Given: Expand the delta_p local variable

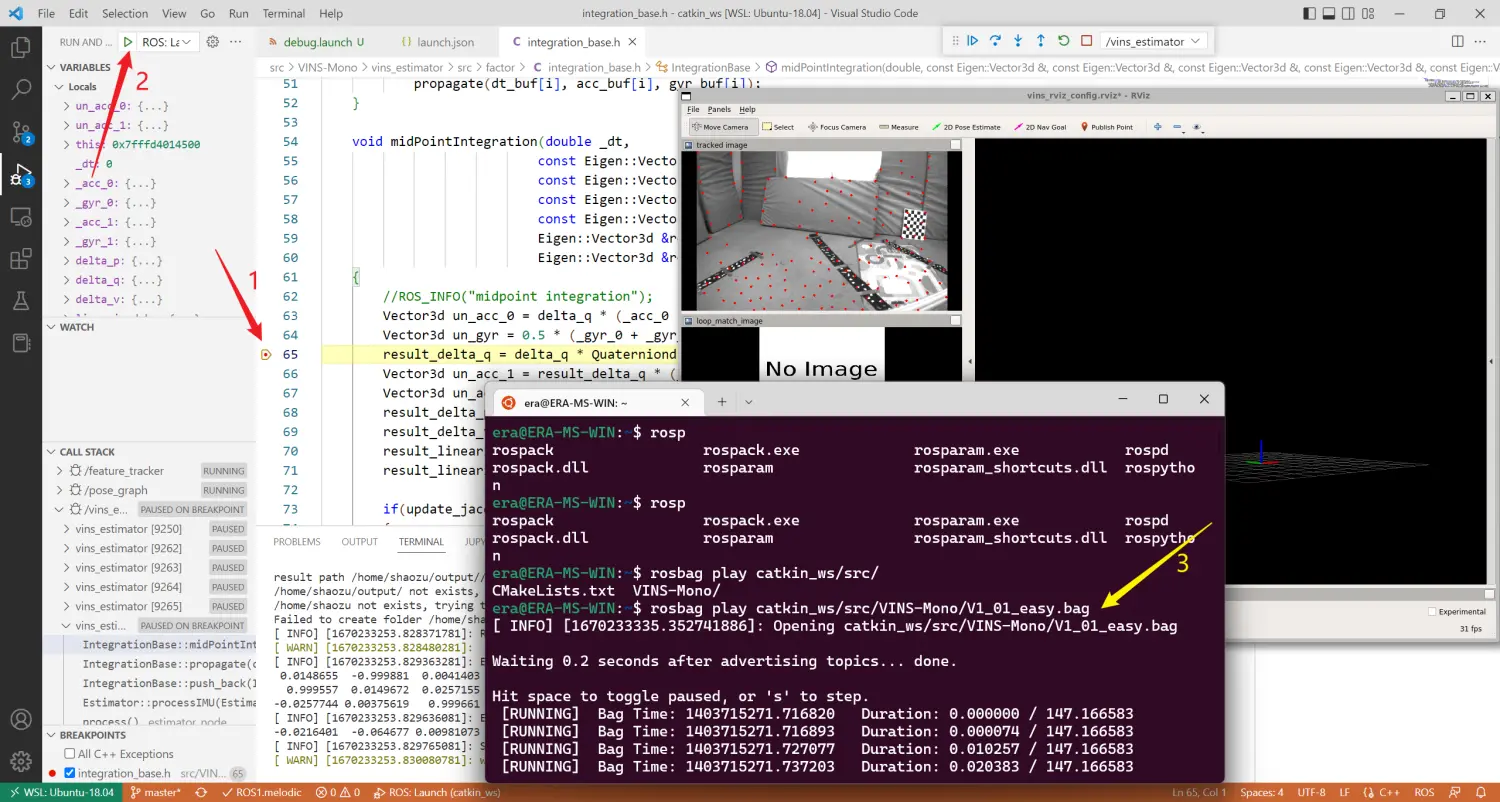Looking at the screenshot, I should click(67, 261).
